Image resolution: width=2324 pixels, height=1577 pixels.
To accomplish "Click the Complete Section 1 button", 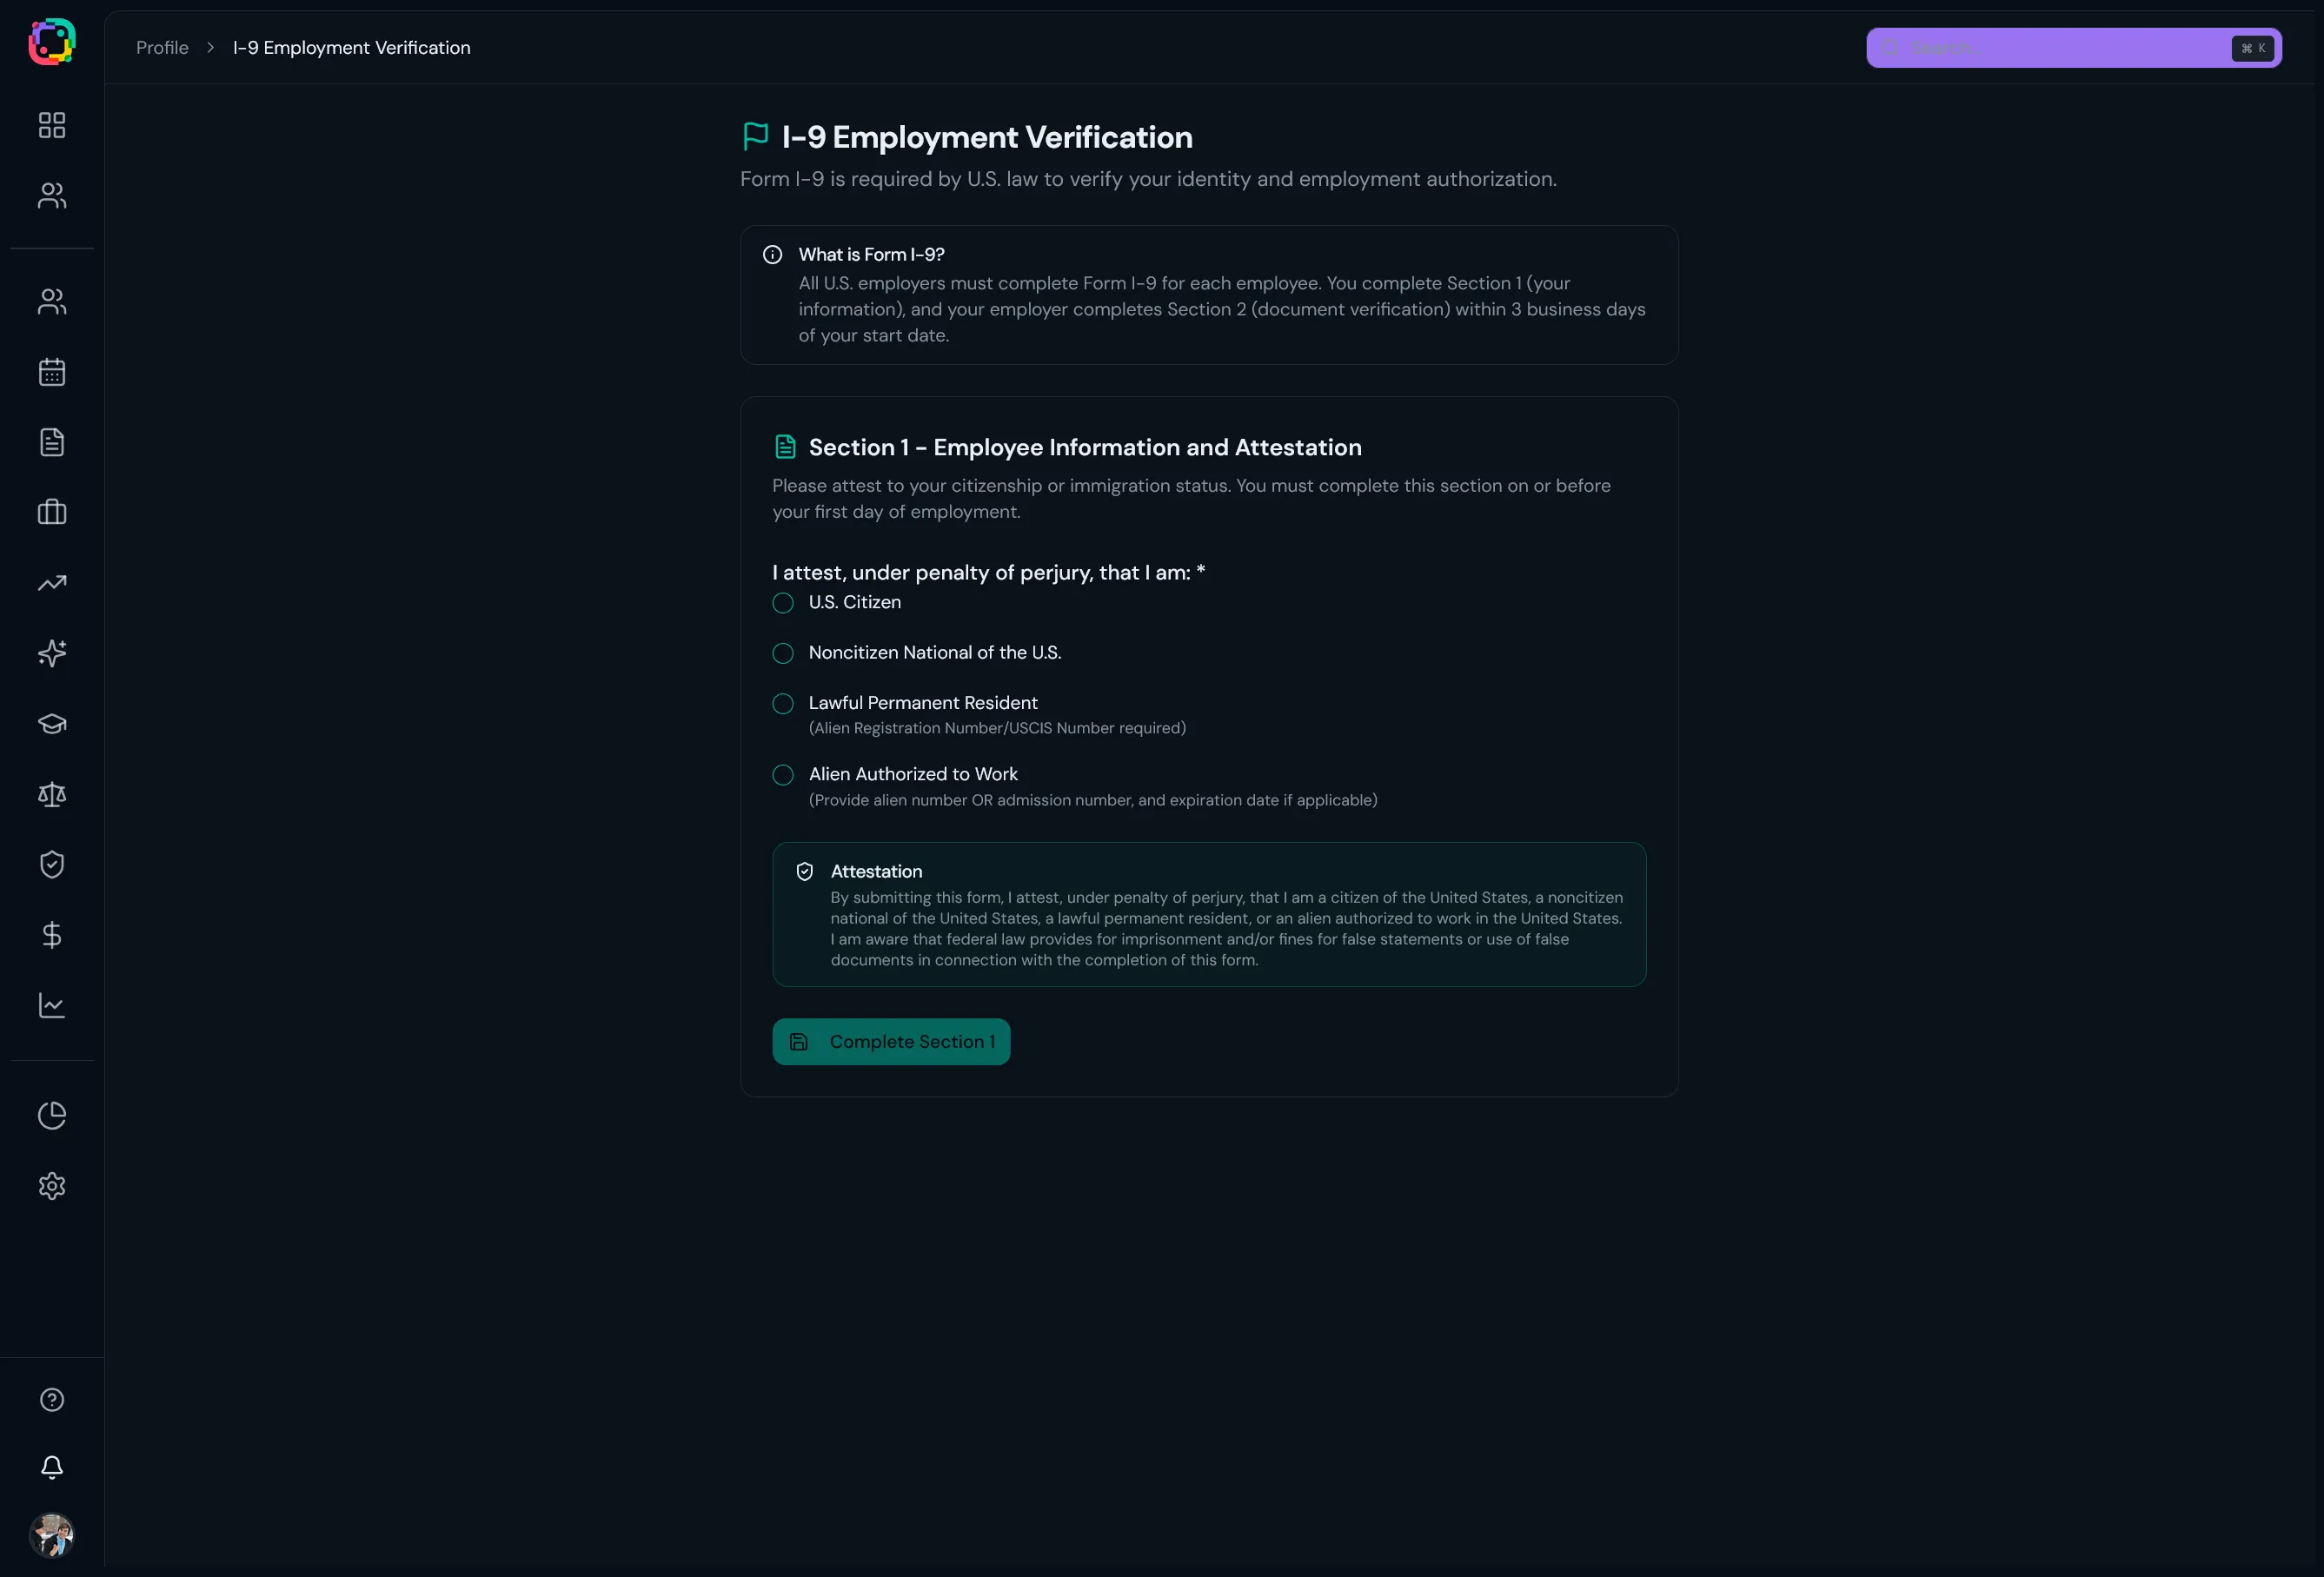I will [x=891, y=1041].
